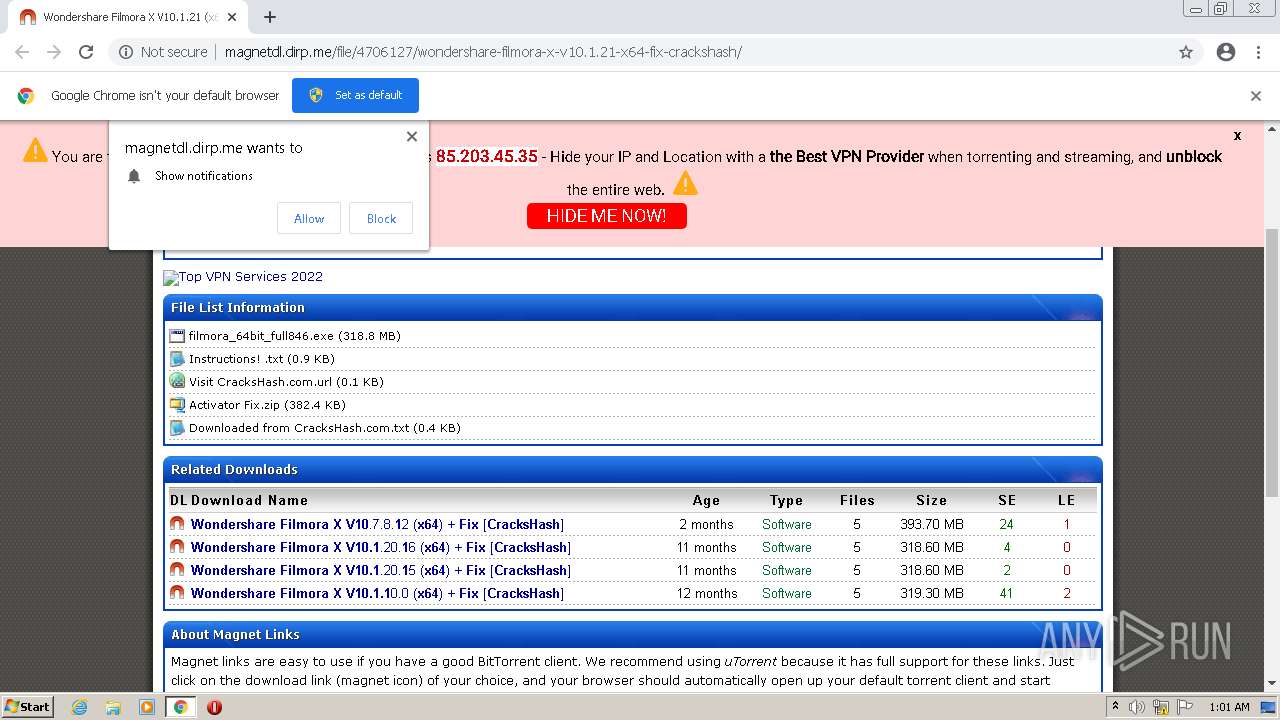The height and width of the screenshot is (720, 1280).
Task: Open the Windows Start menu
Action: (27, 706)
